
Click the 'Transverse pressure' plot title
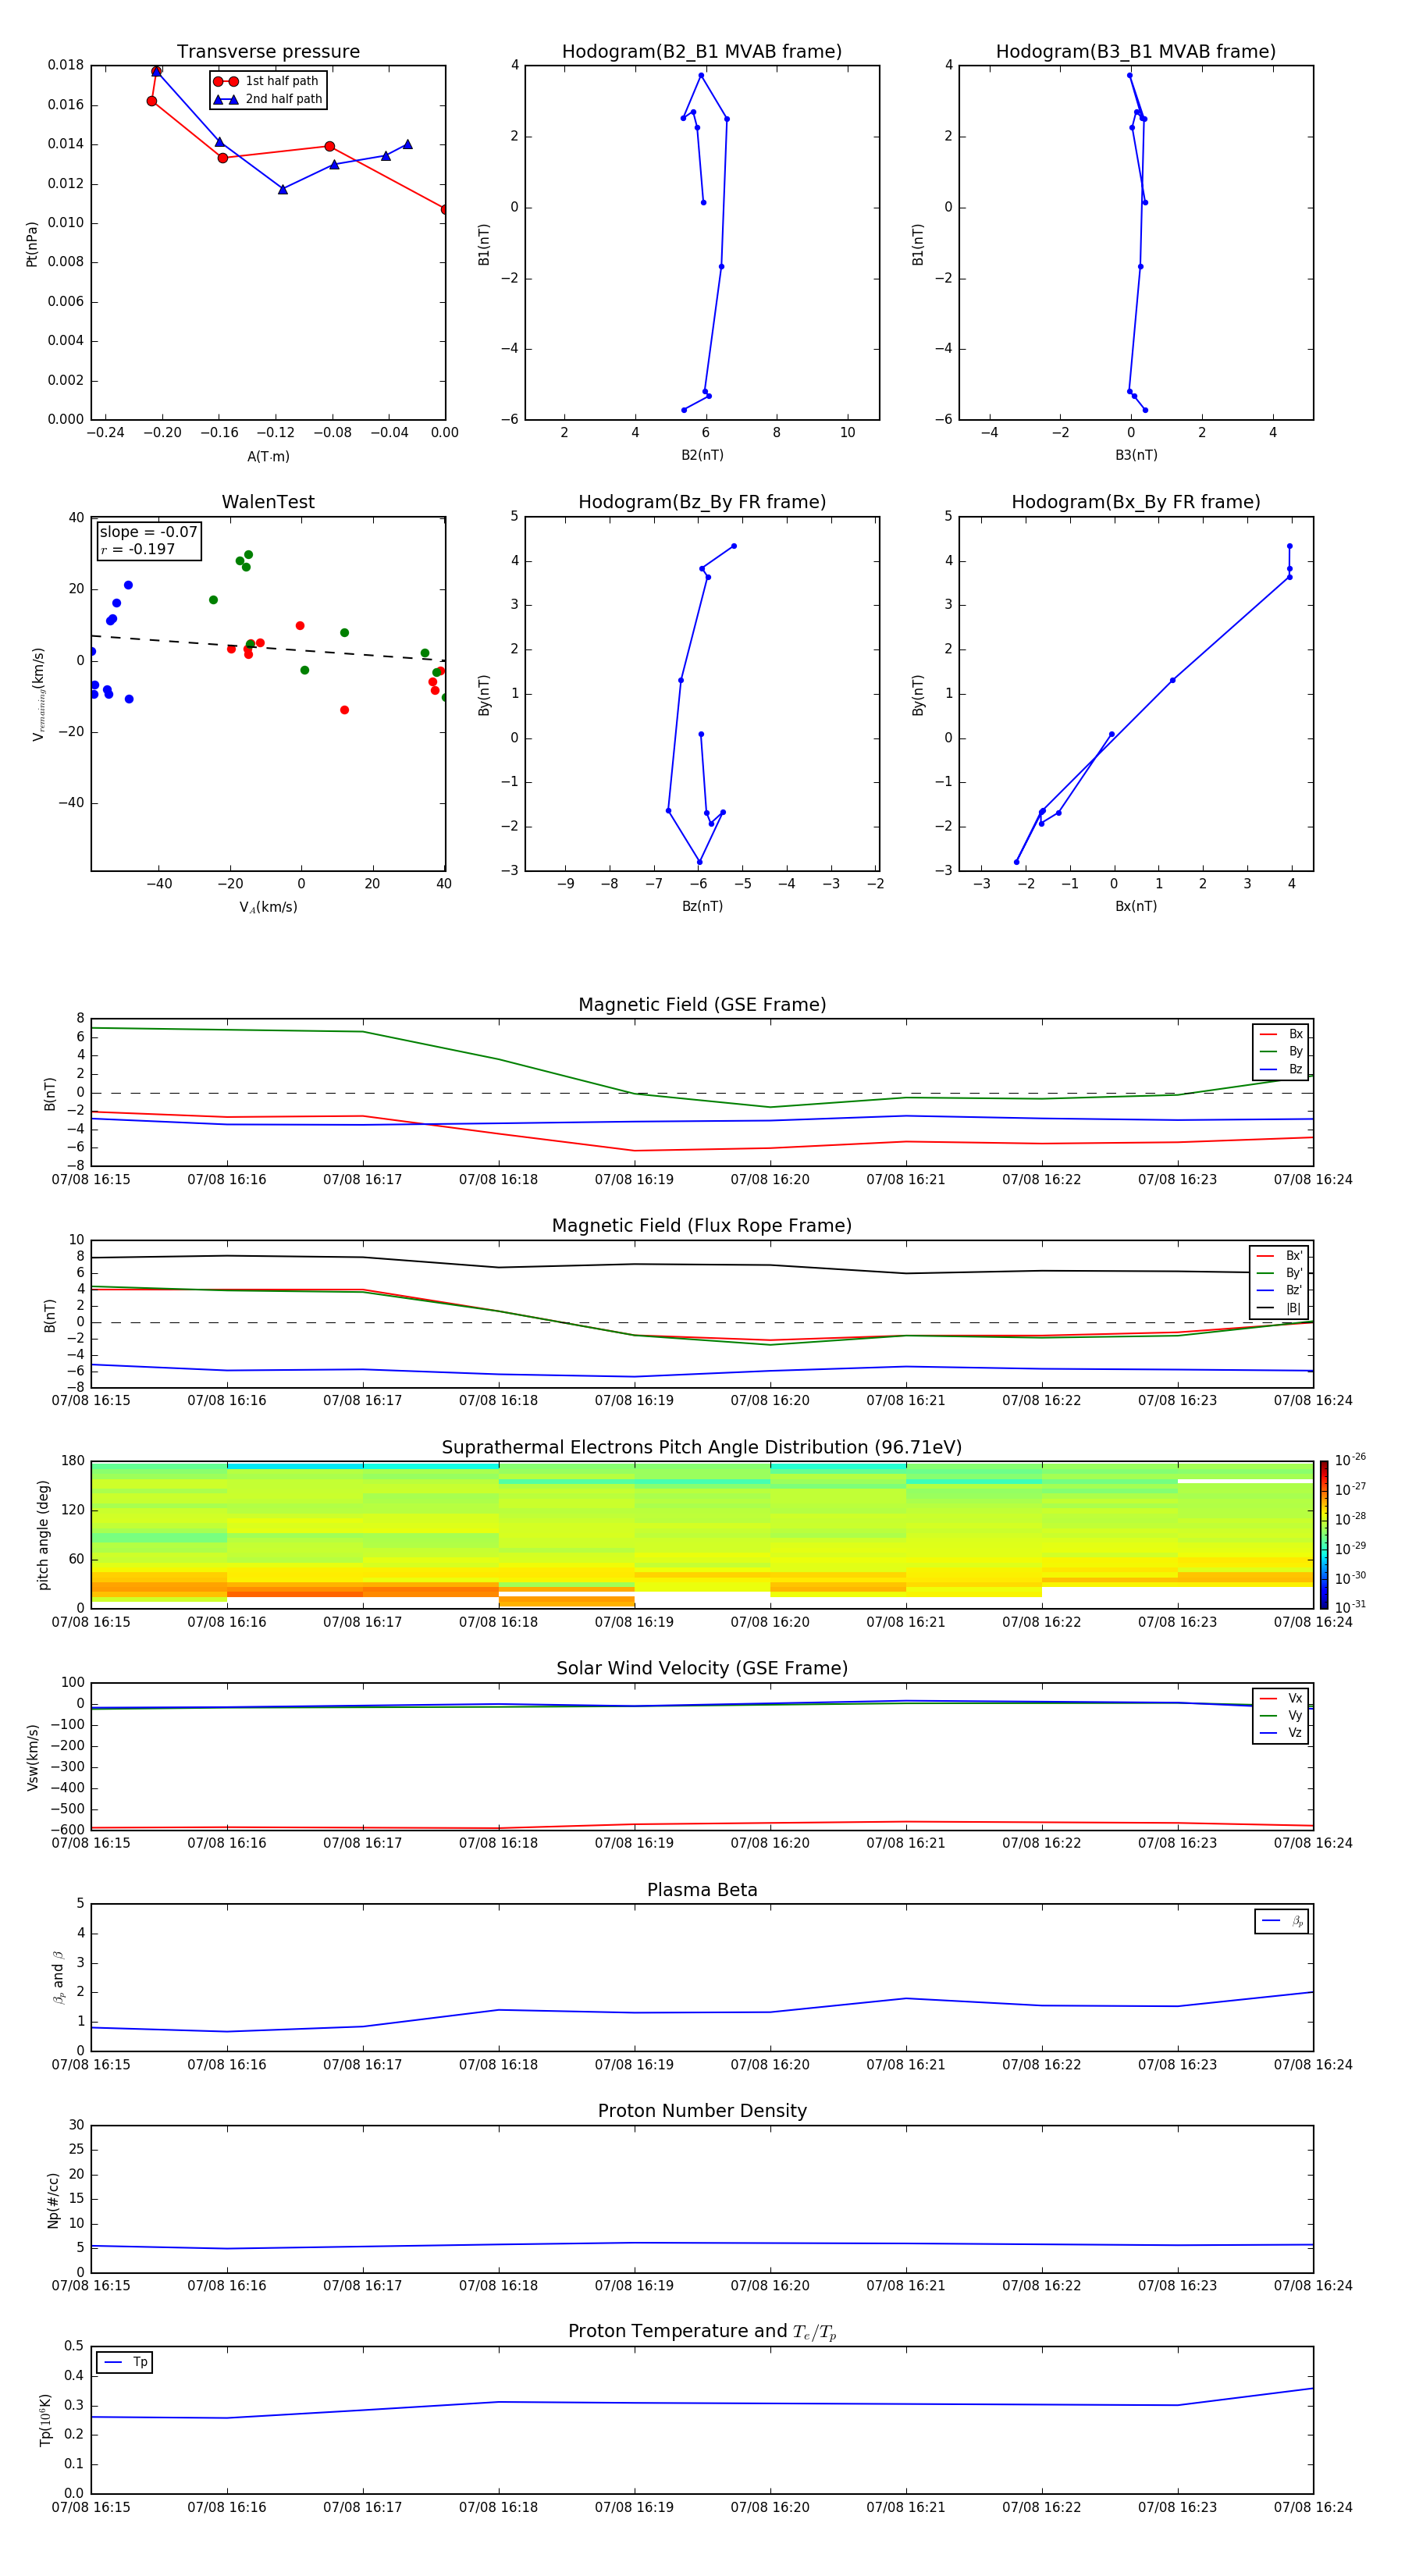click(268, 52)
